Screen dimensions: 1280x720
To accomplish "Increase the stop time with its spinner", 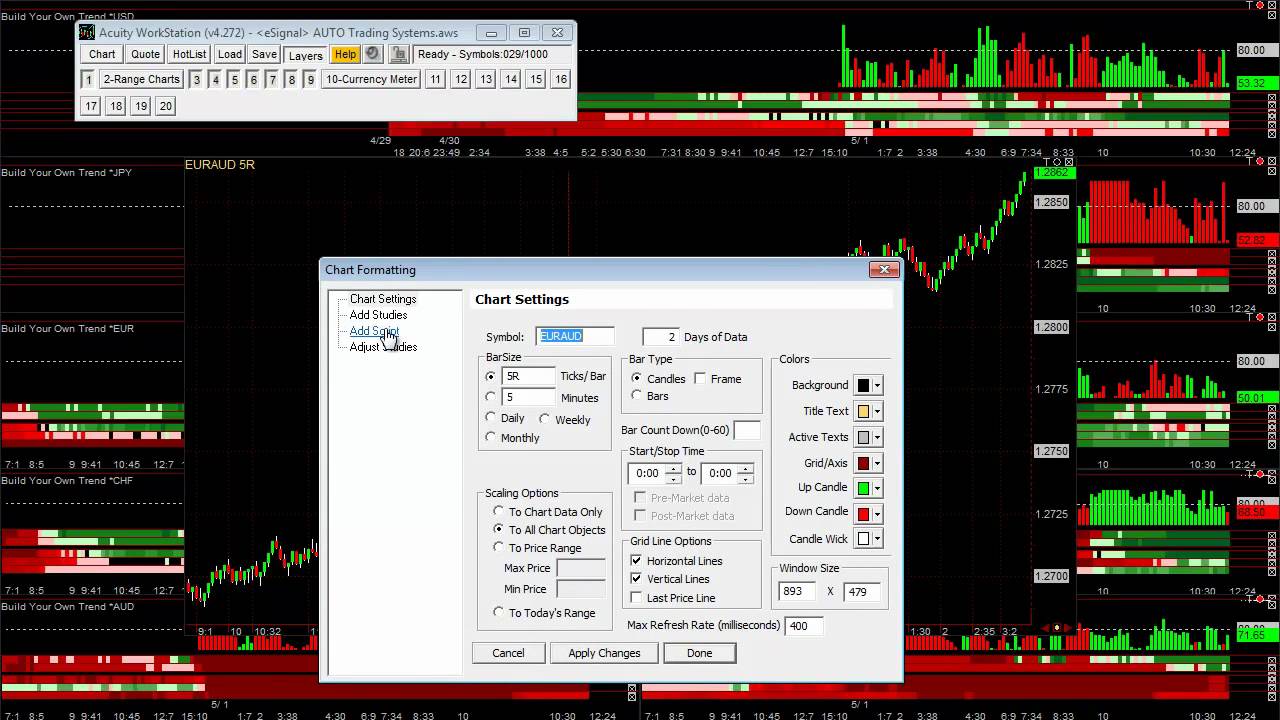I will 746,468.
